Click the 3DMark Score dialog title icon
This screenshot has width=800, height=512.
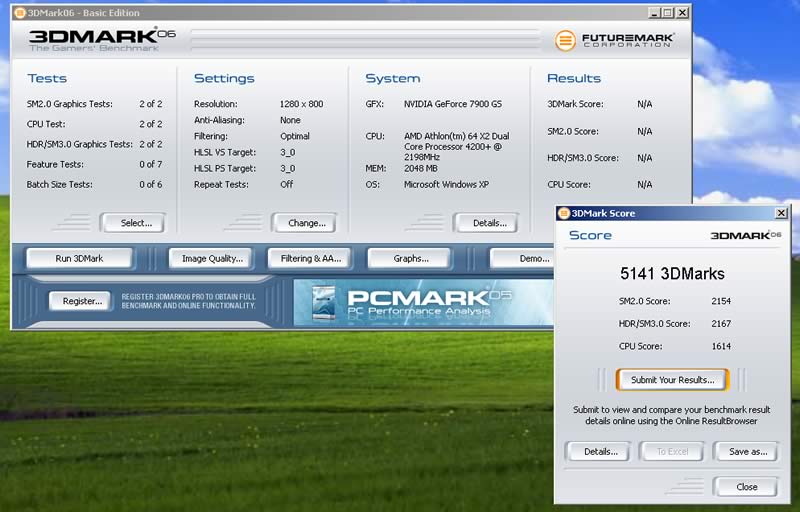click(563, 213)
